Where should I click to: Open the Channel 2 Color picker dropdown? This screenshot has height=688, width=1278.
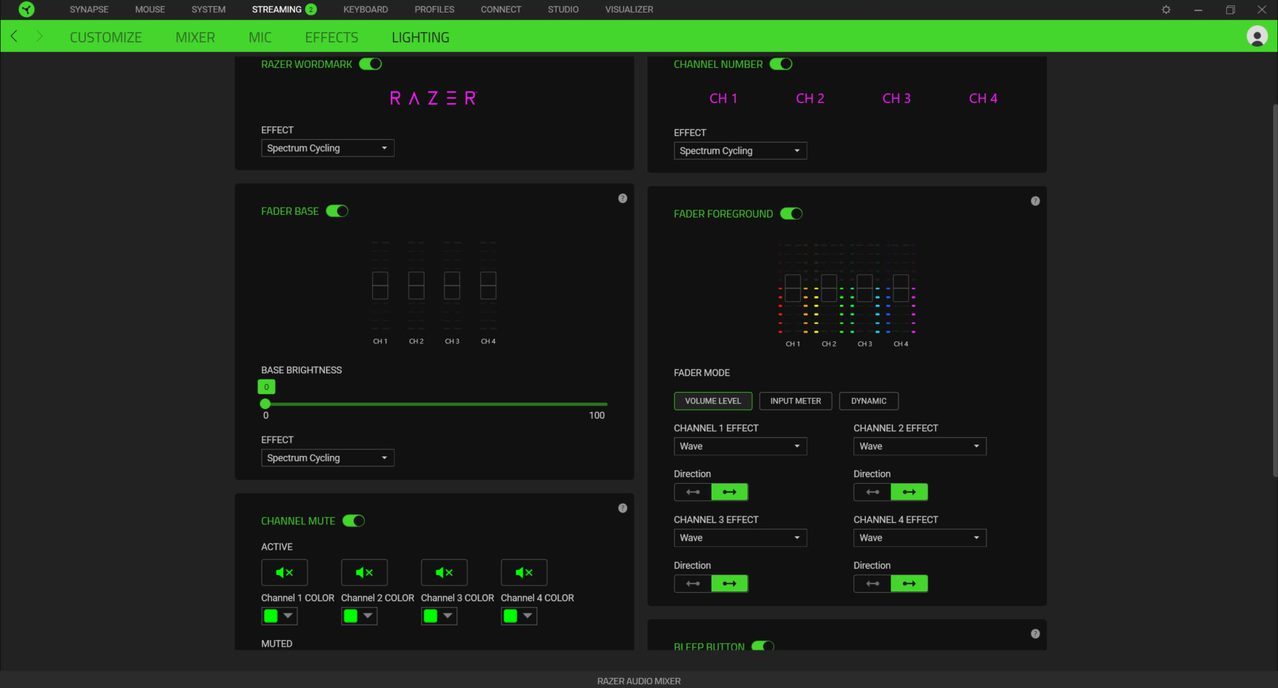[x=359, y=616]
